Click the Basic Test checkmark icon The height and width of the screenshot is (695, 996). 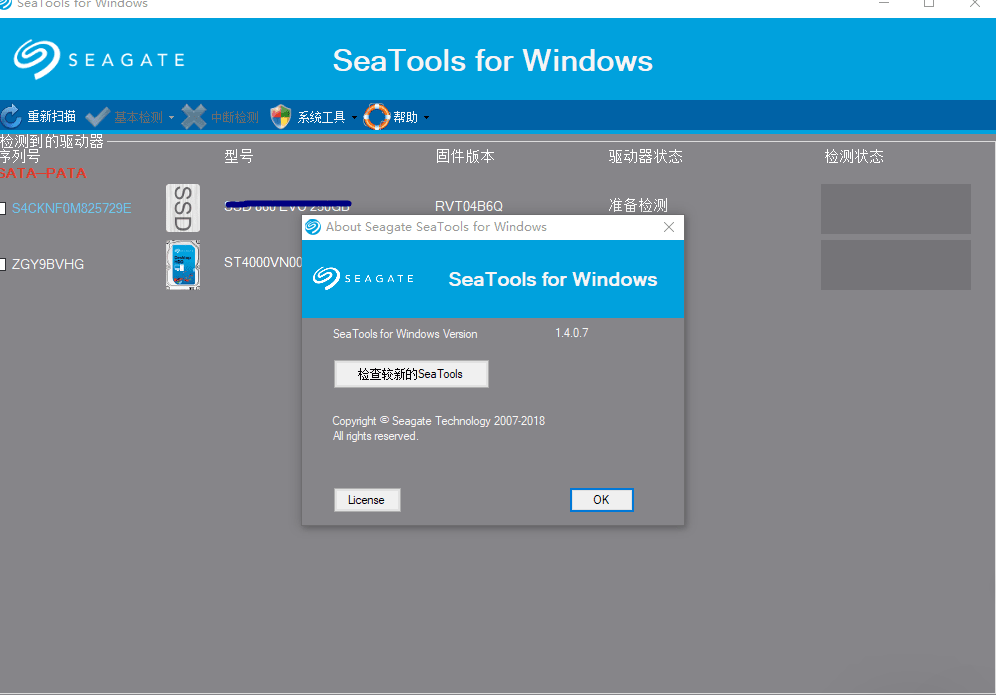pos(97,116)
